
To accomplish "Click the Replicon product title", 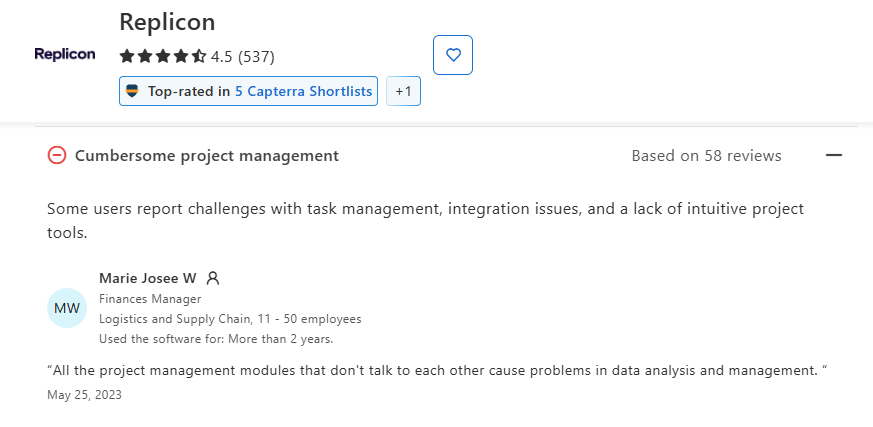I will 167,22.
